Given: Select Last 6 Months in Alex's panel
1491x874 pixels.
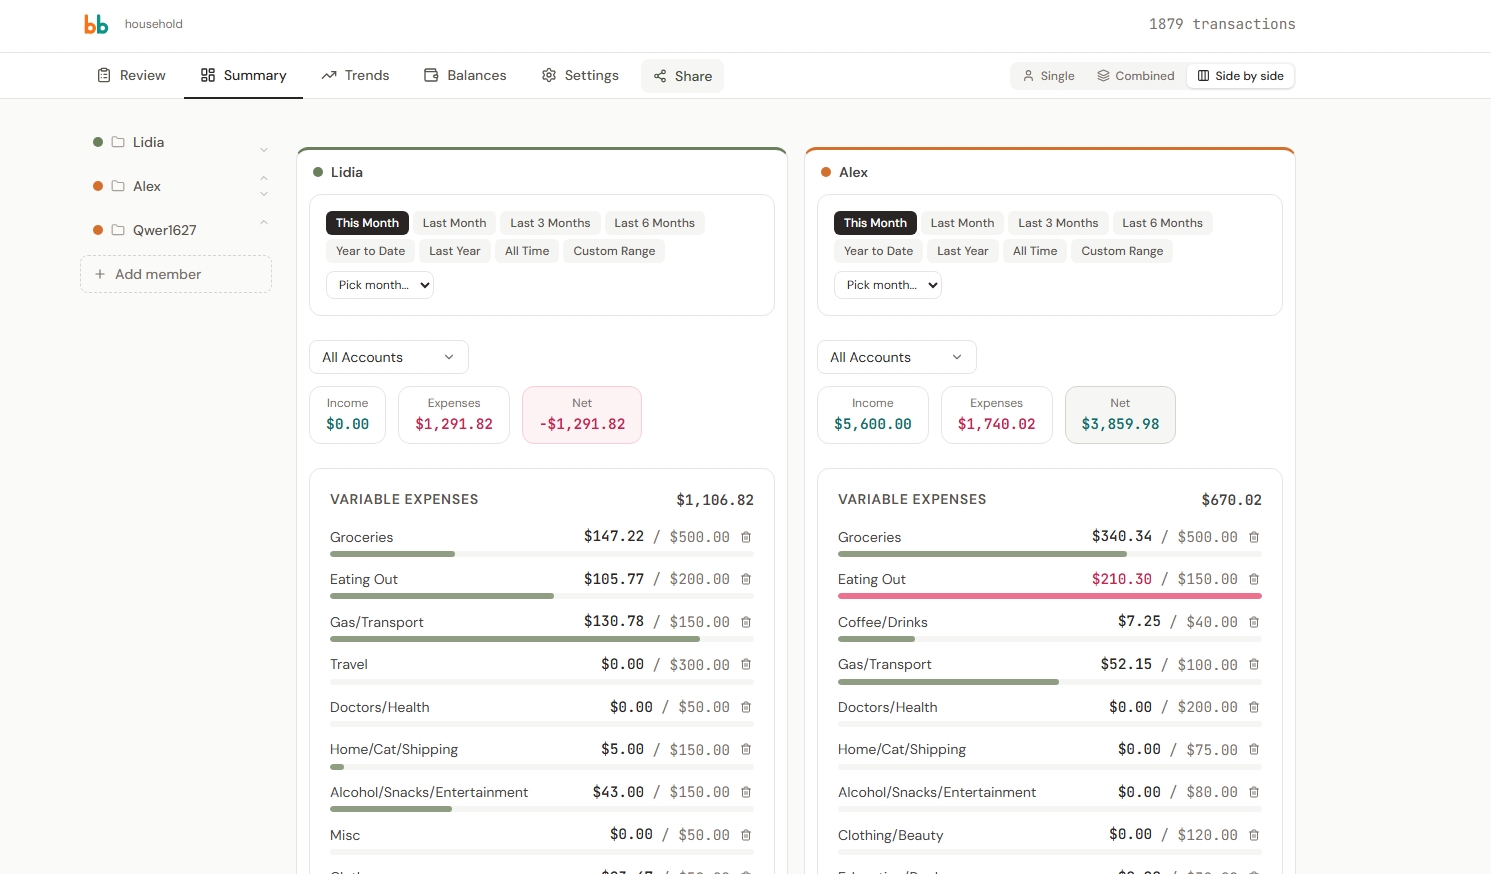Looking at the screenshot, I should (x=1162, y=223).
